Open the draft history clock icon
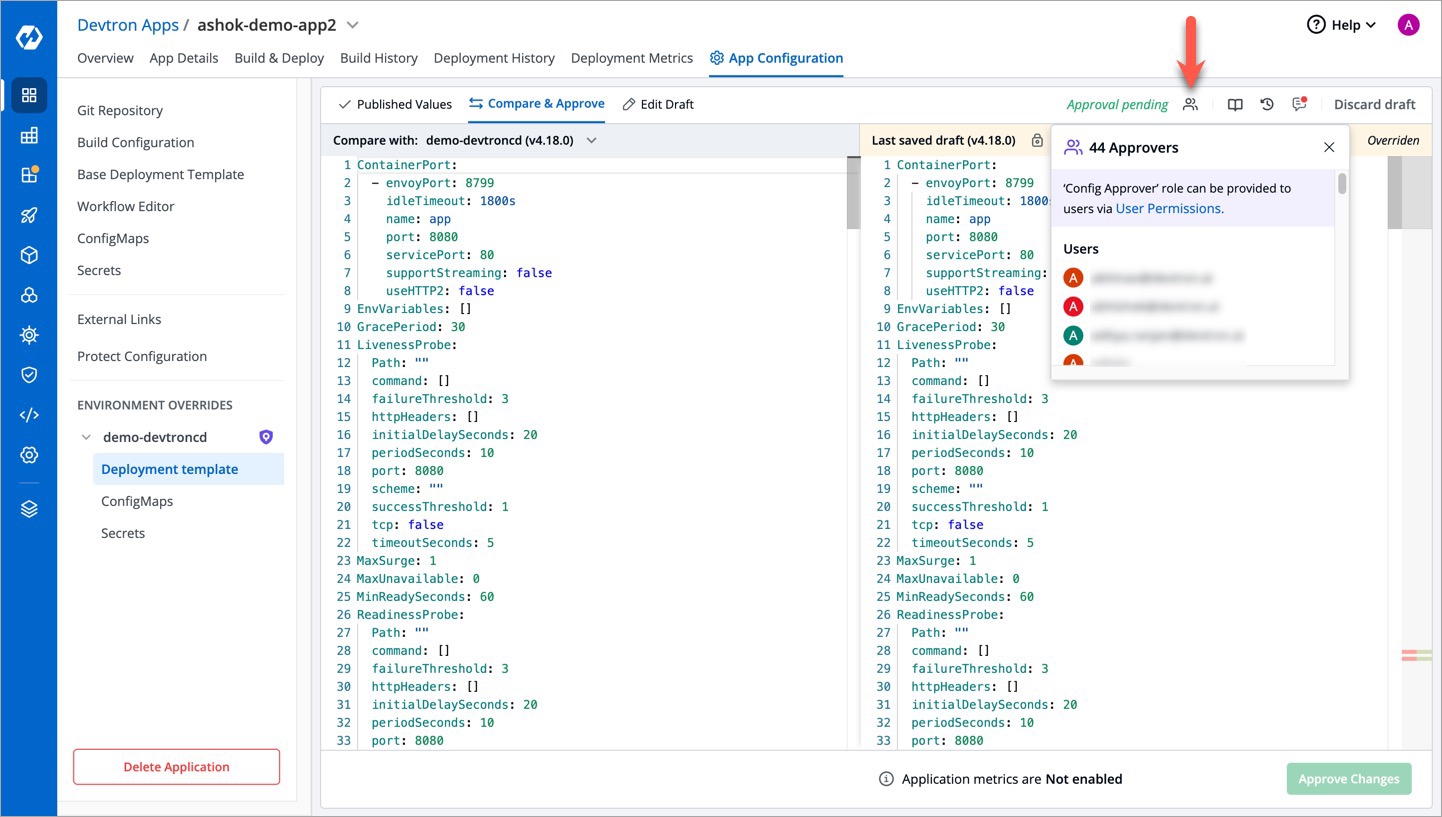Viewport: 1442px width, 817px height. pos(1267,104)
